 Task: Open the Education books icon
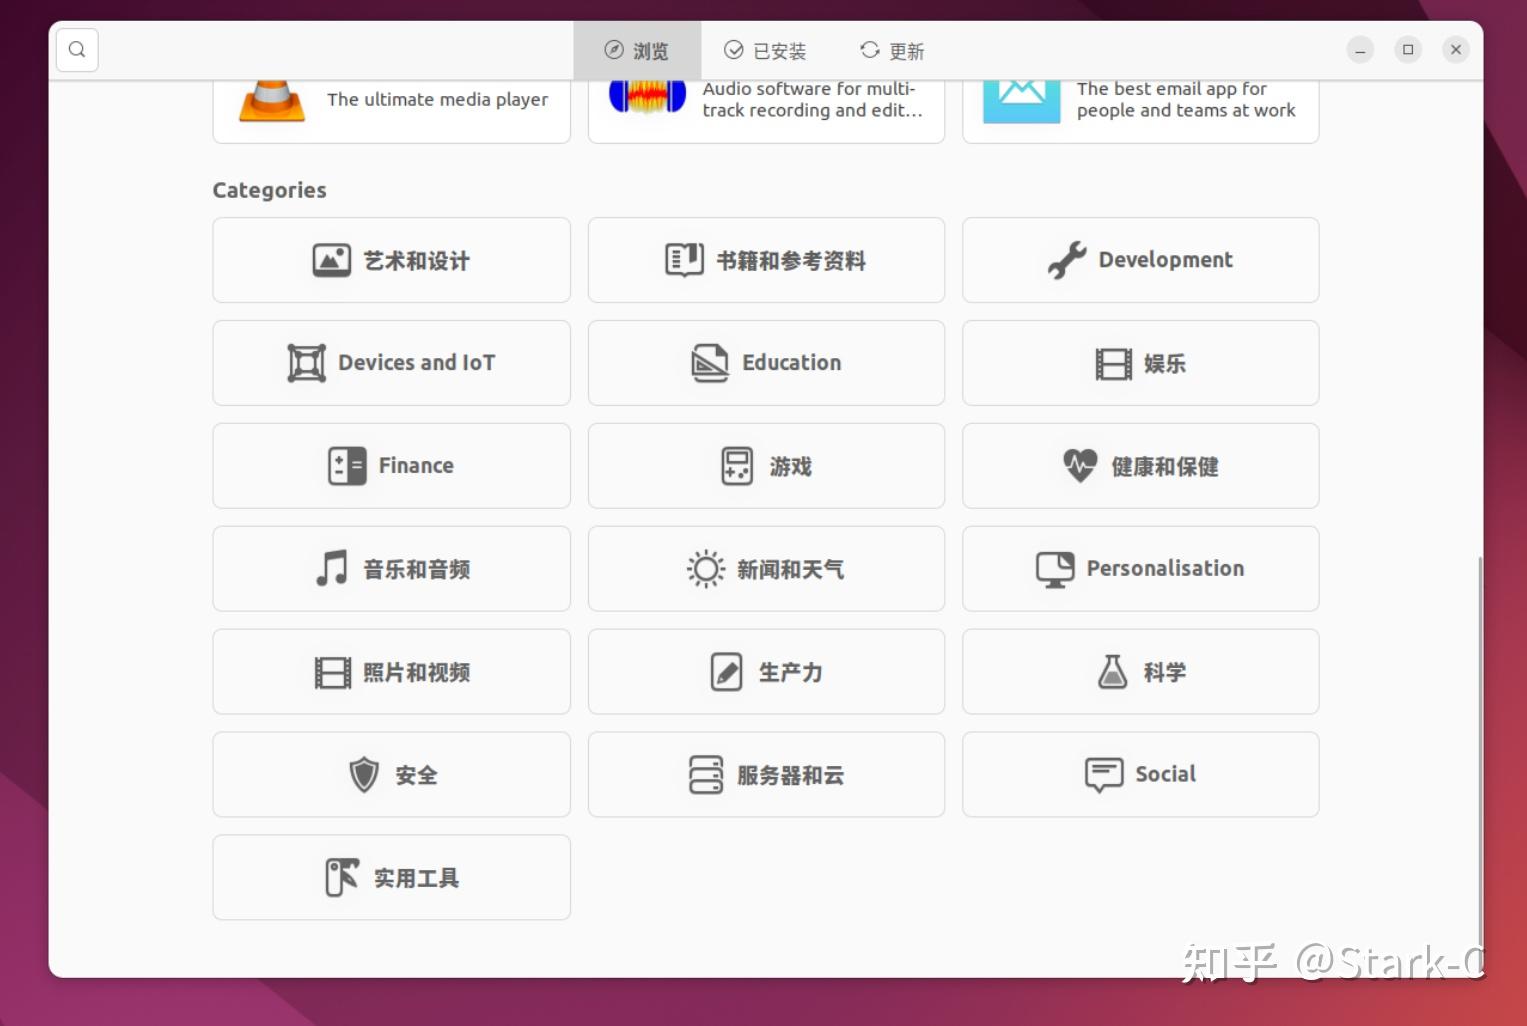coord(708,362)
